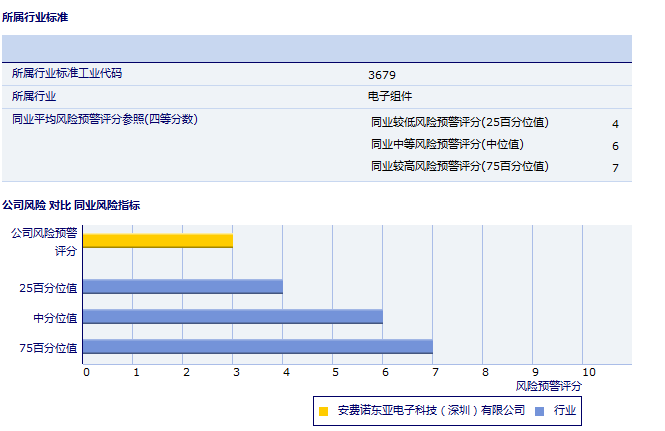665x431 pixels.
Task: Select 同业较高风险预警评分(75百分位值) text
Action: tap(460, 167)
